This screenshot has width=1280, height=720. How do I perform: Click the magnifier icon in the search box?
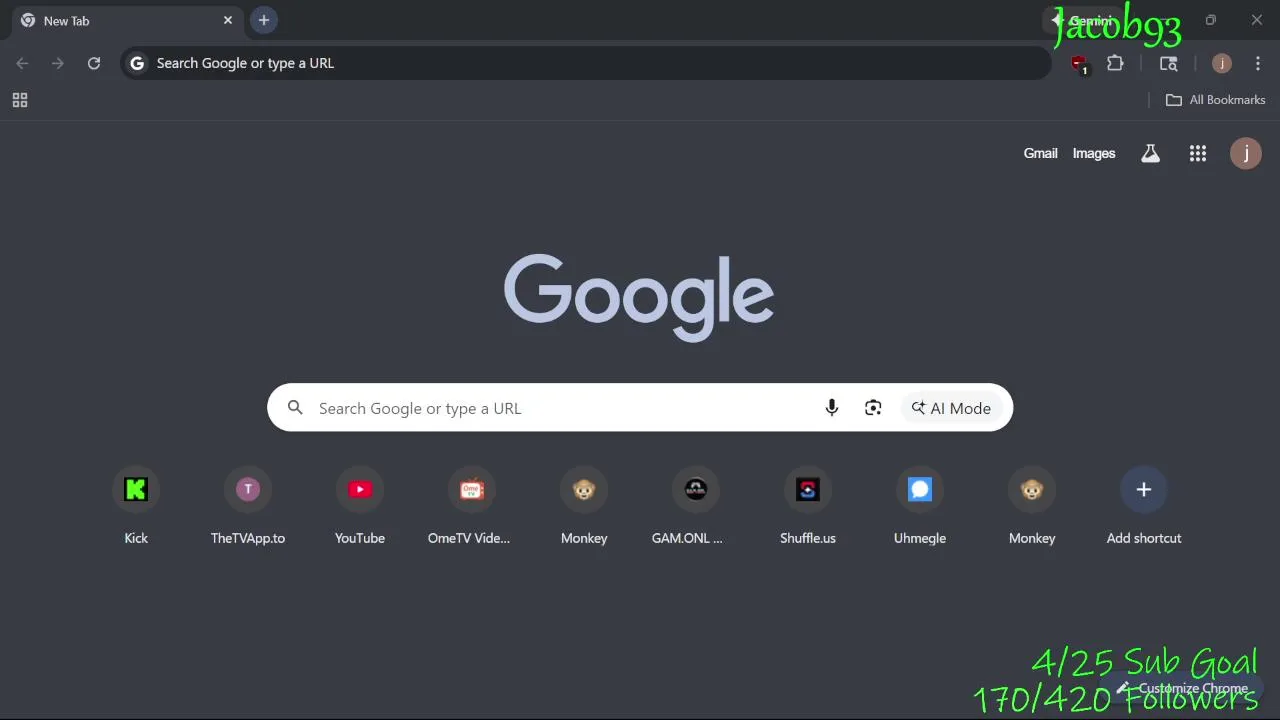tap(295, 408)
